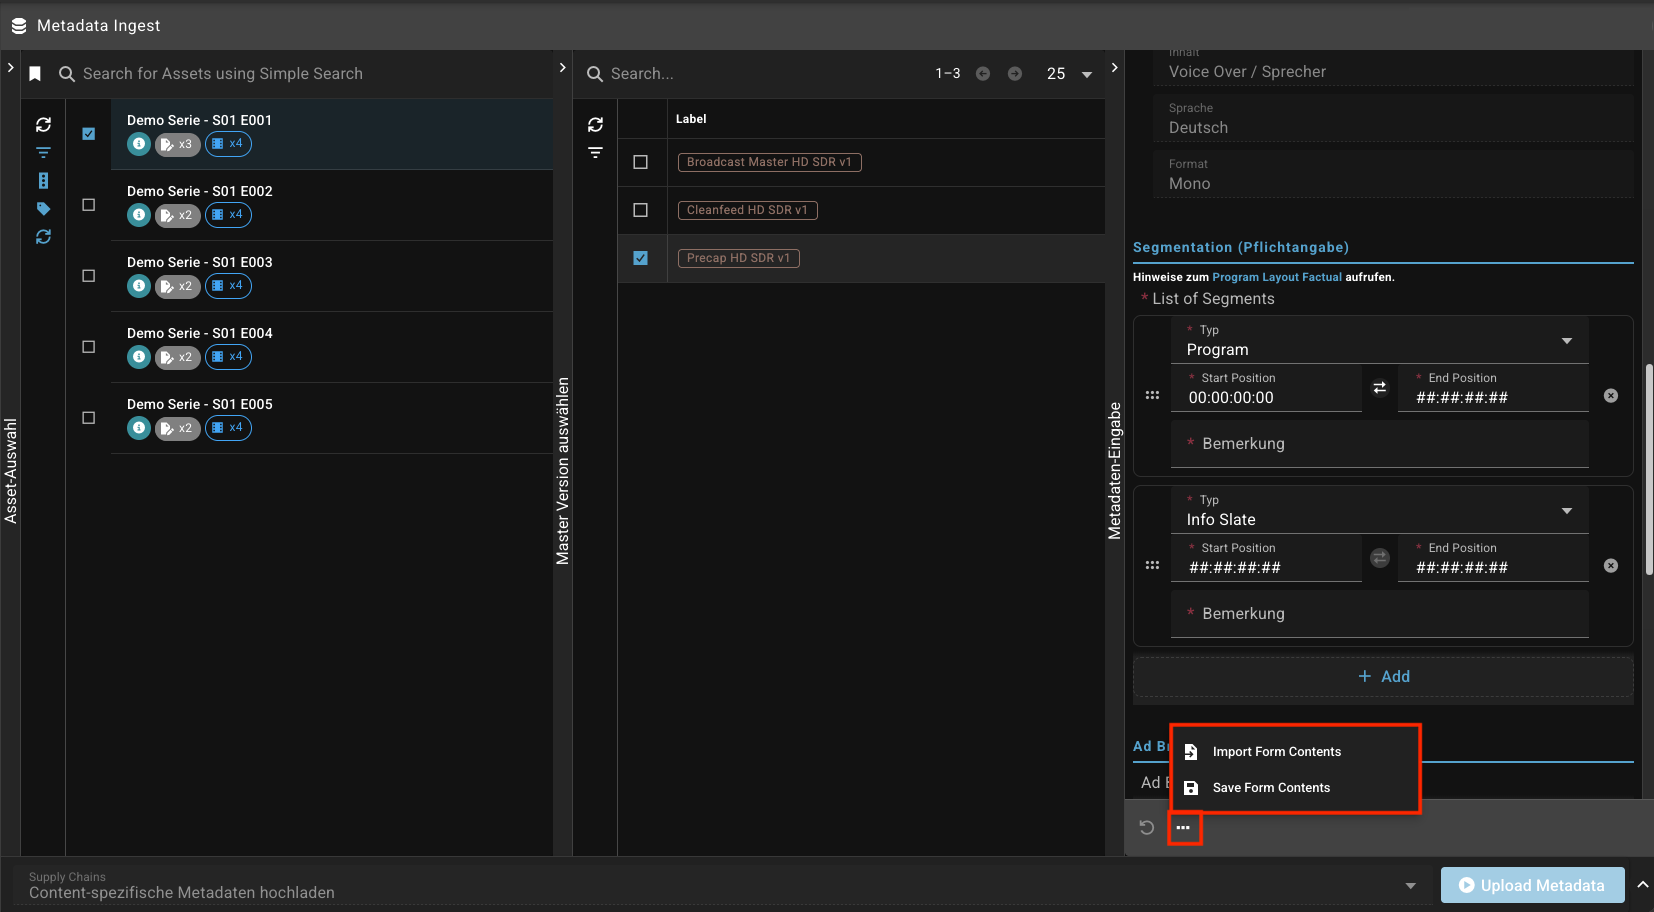This screenshot has height=912, width=1654.
Task: Open the asset filter icon
Action: click(x=43, y=153)
